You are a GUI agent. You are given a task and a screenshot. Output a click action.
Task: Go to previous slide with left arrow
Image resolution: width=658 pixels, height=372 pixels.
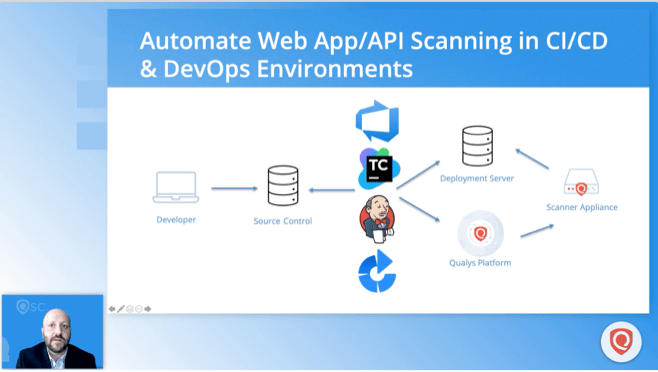(112, 309)
